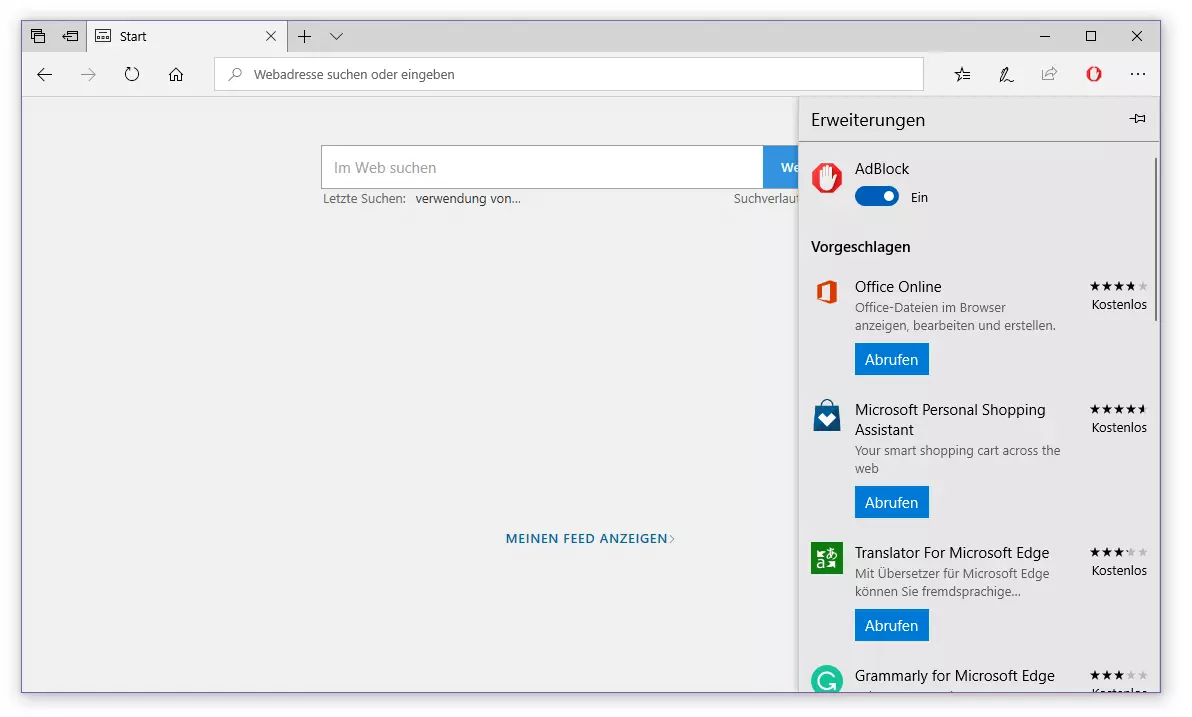Set current tabs aside icon
Viewport: 1192px width, 717px height.
click(71, 36)
